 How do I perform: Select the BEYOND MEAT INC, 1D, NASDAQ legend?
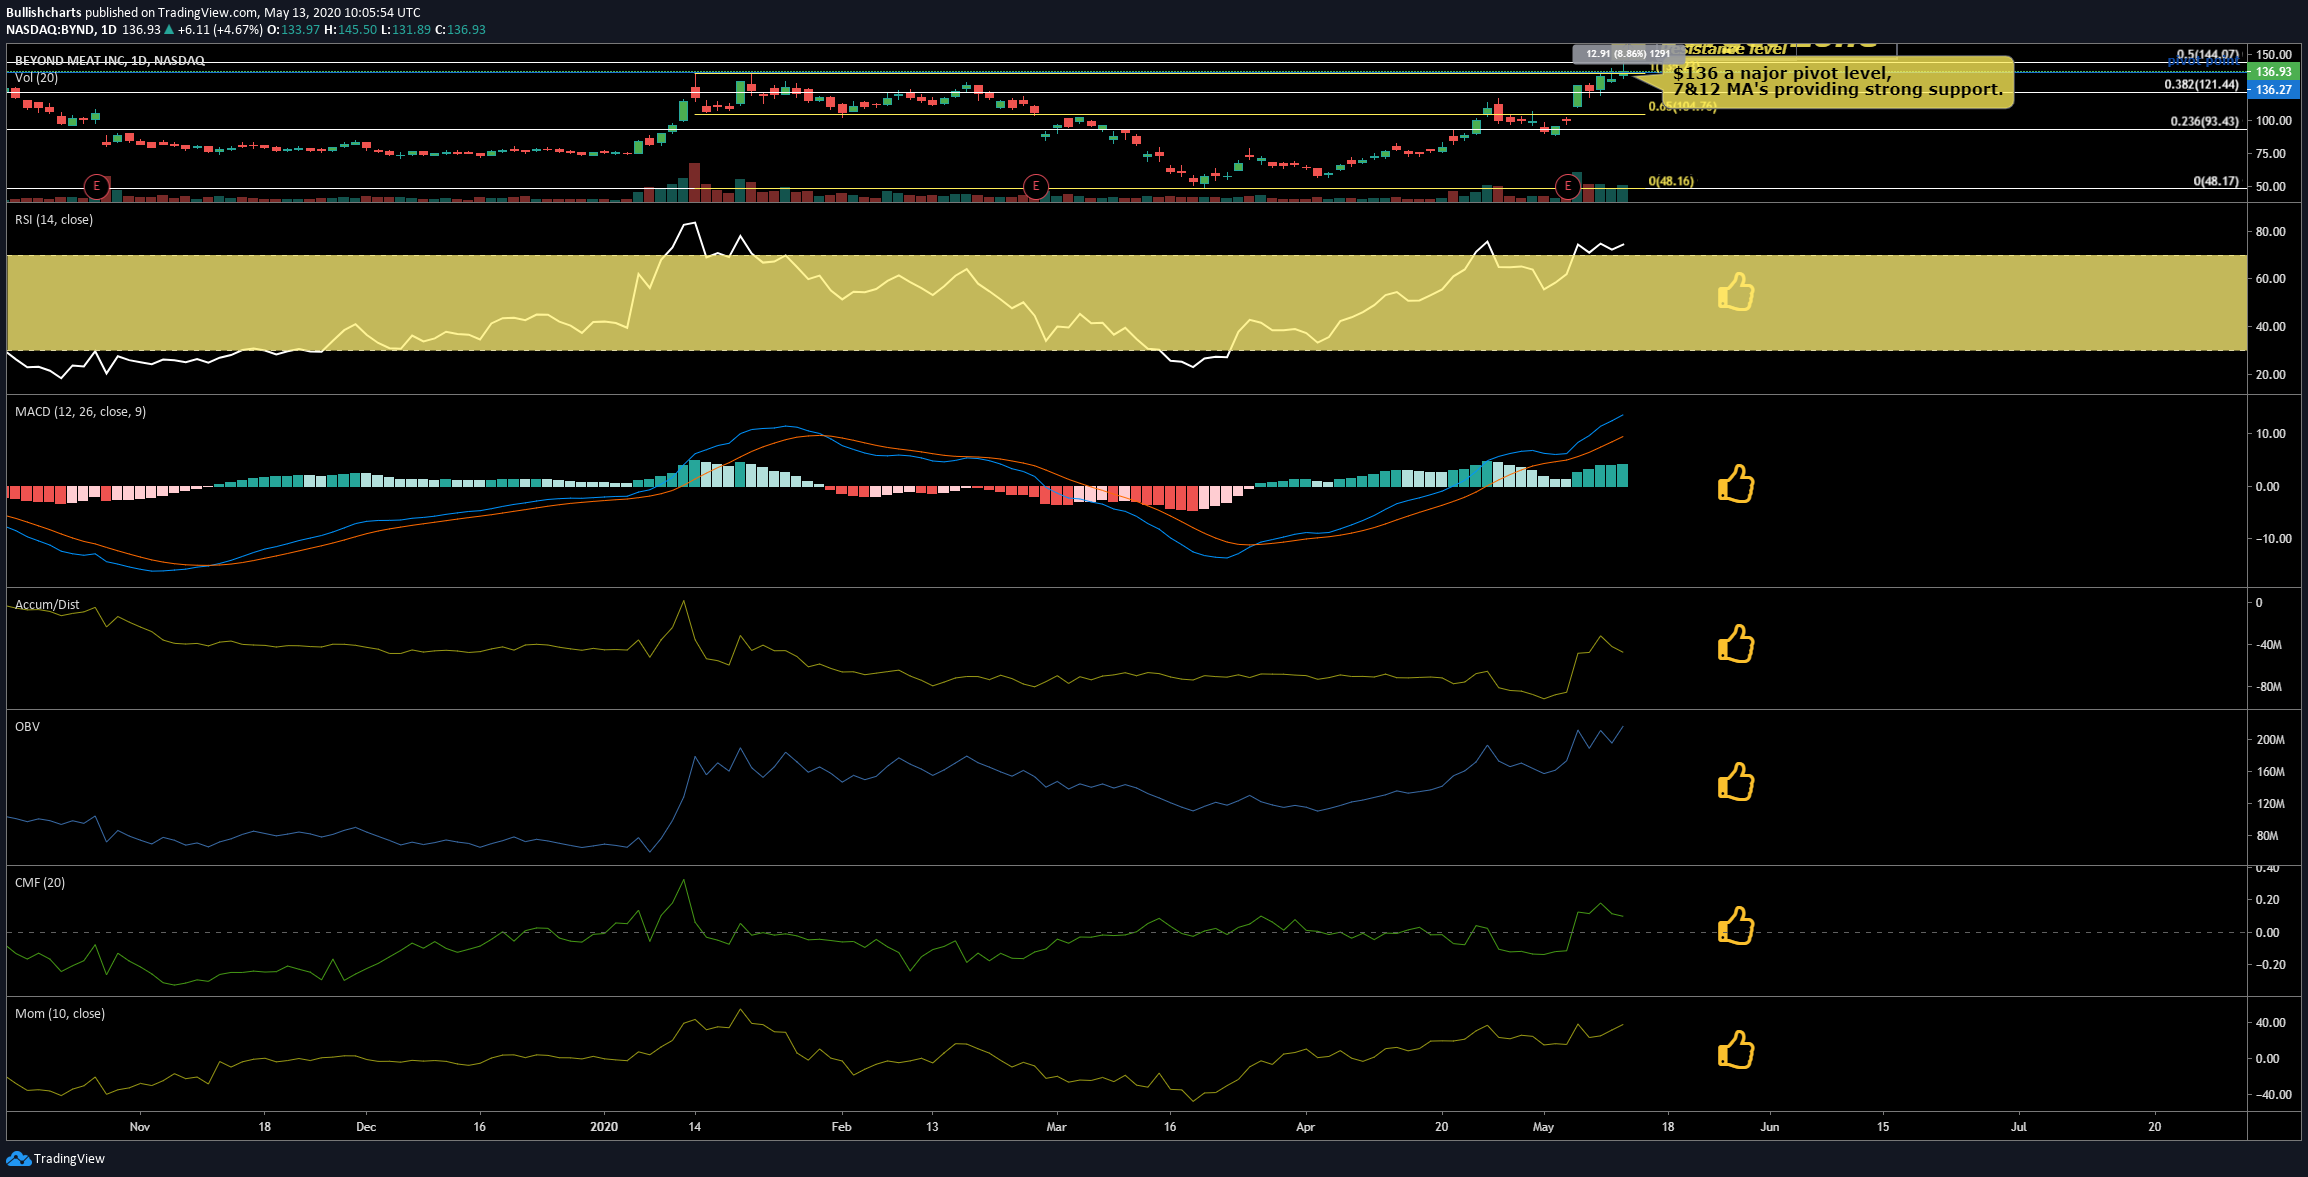coord(110,61)
